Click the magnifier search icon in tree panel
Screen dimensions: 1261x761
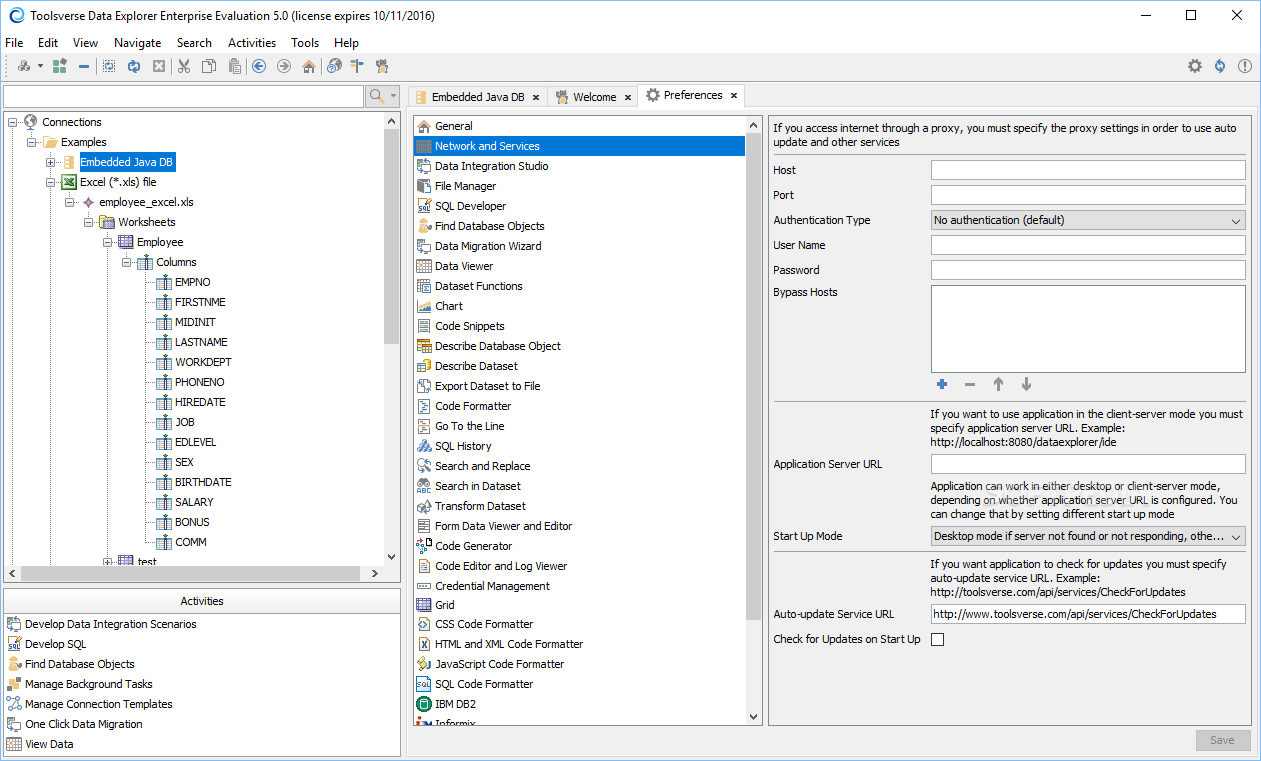click(x=377, y=96)
